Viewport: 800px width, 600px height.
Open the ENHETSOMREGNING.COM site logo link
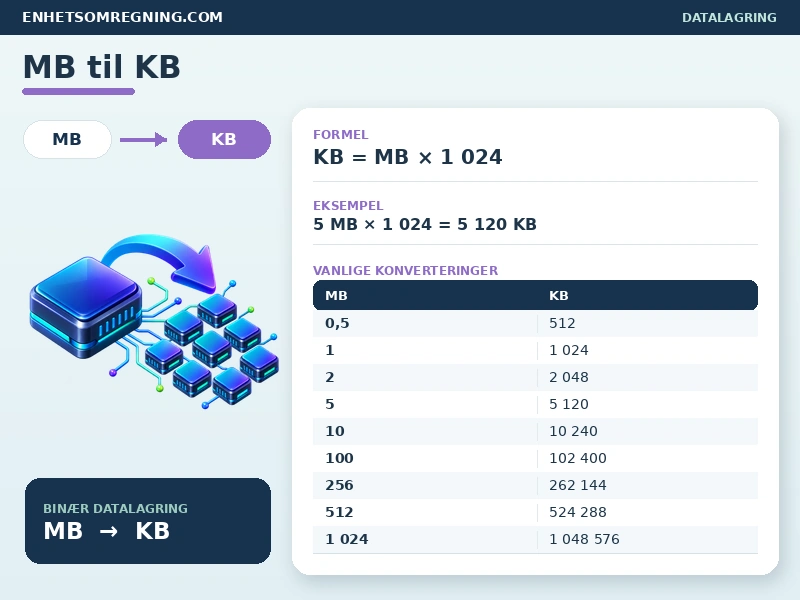[x=122, y=17]
